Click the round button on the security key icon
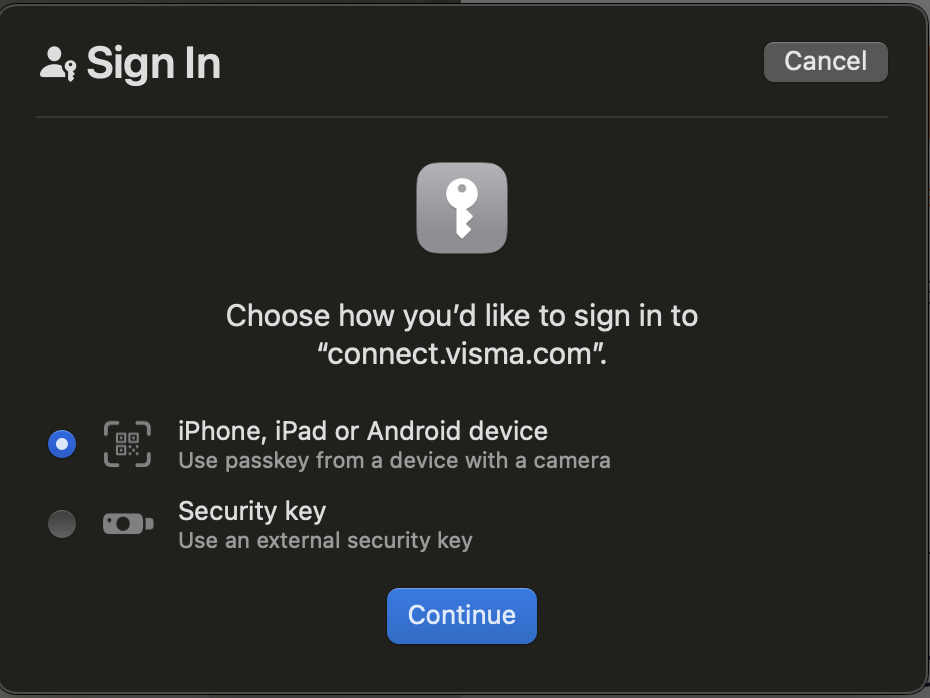930x698 pixels. (123, 523)
